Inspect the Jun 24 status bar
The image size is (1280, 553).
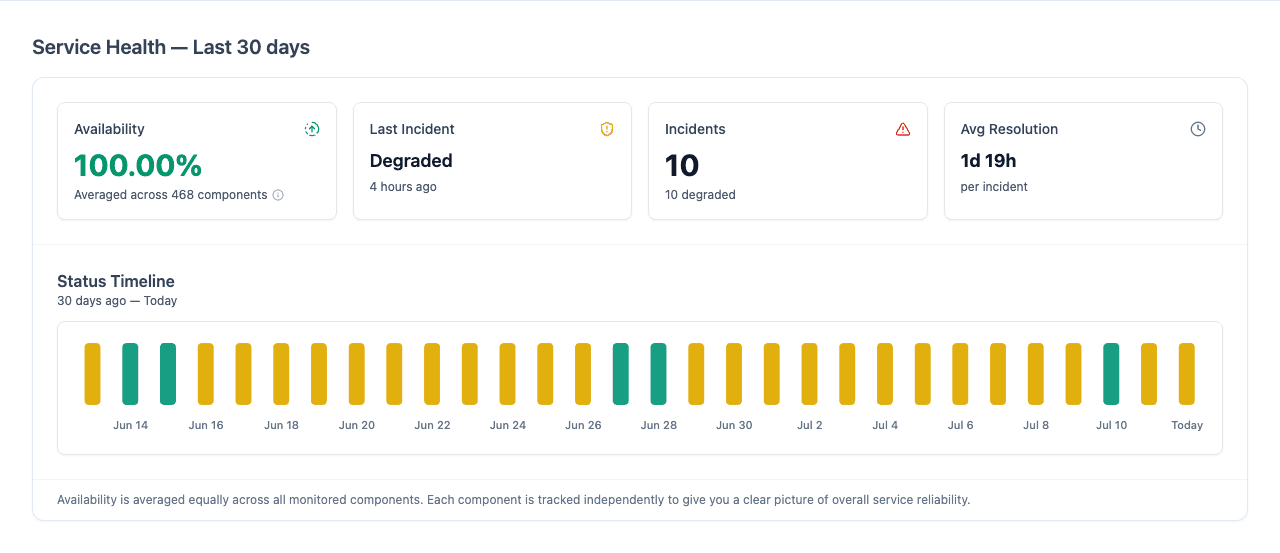508,374
